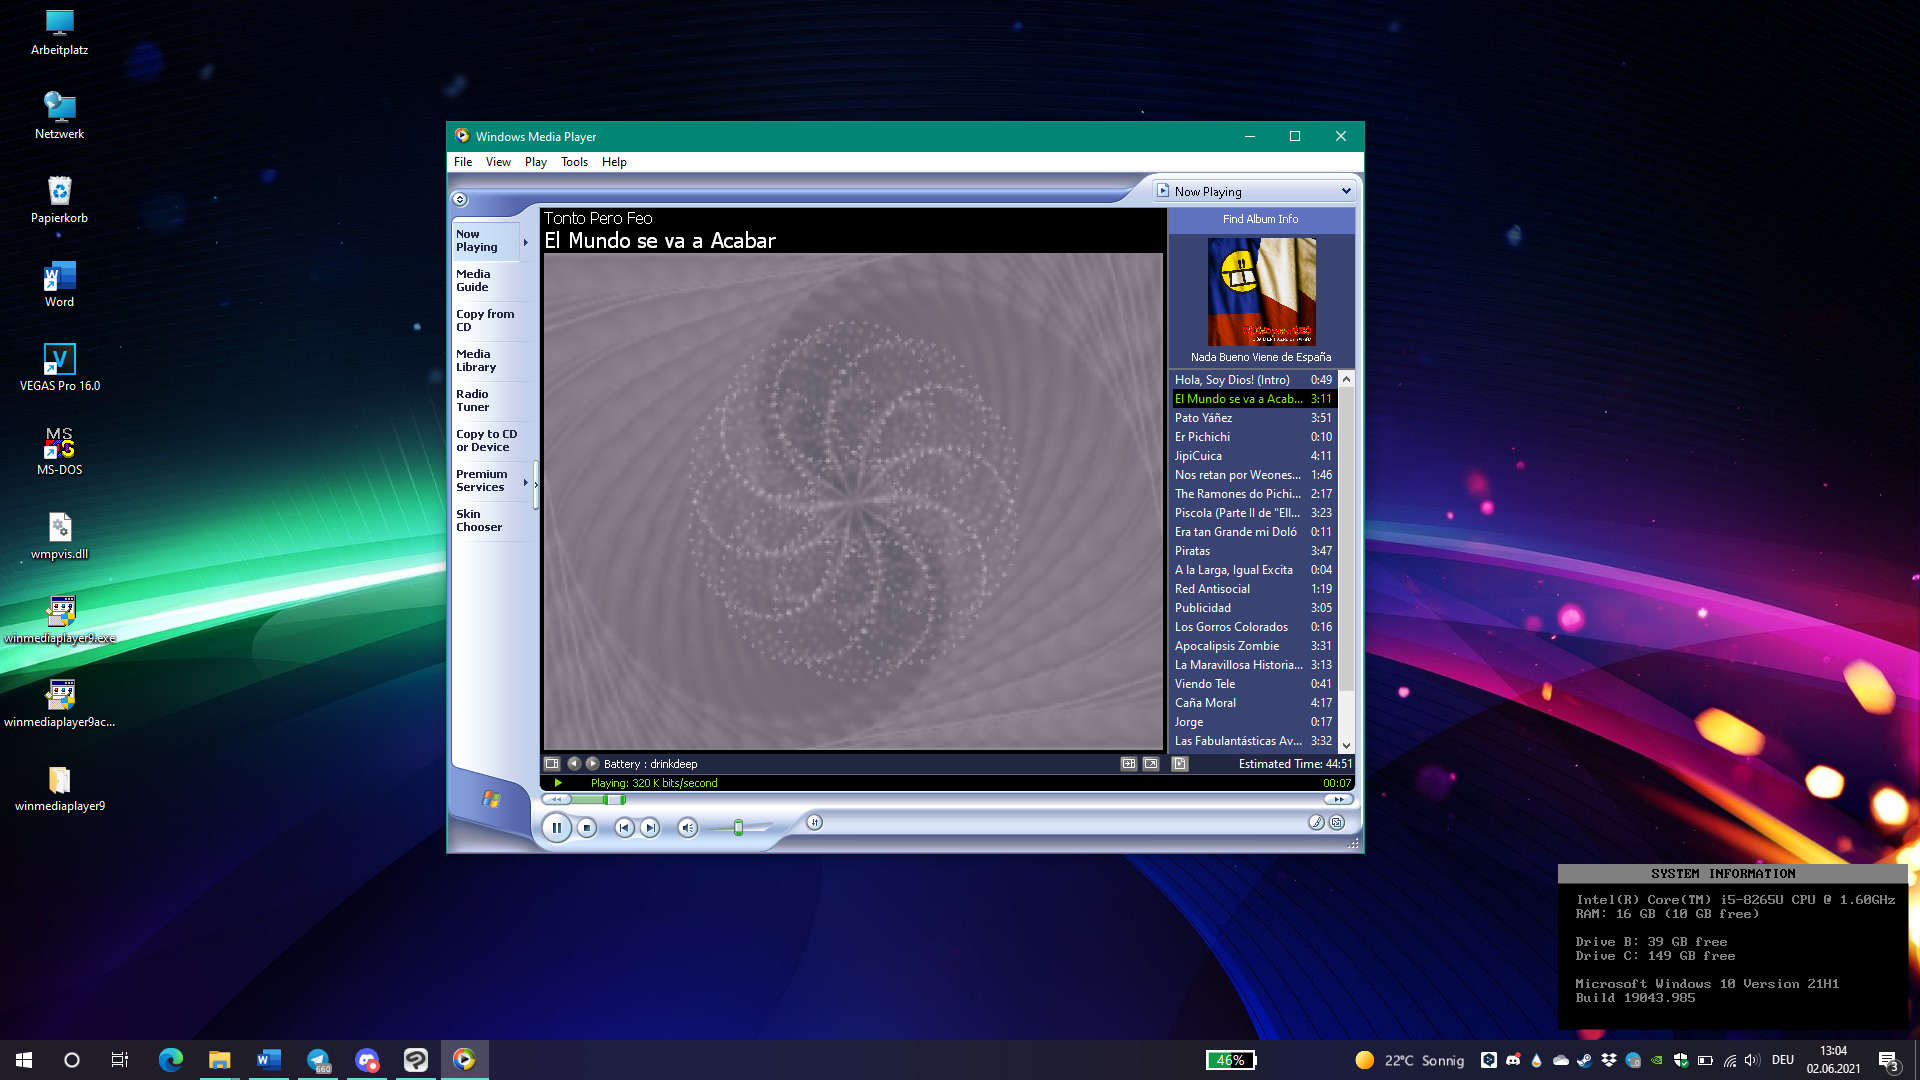Open the Skin Chooser
The width and height of the screenshot is (1920, 1080).
[x=479, y=520]
